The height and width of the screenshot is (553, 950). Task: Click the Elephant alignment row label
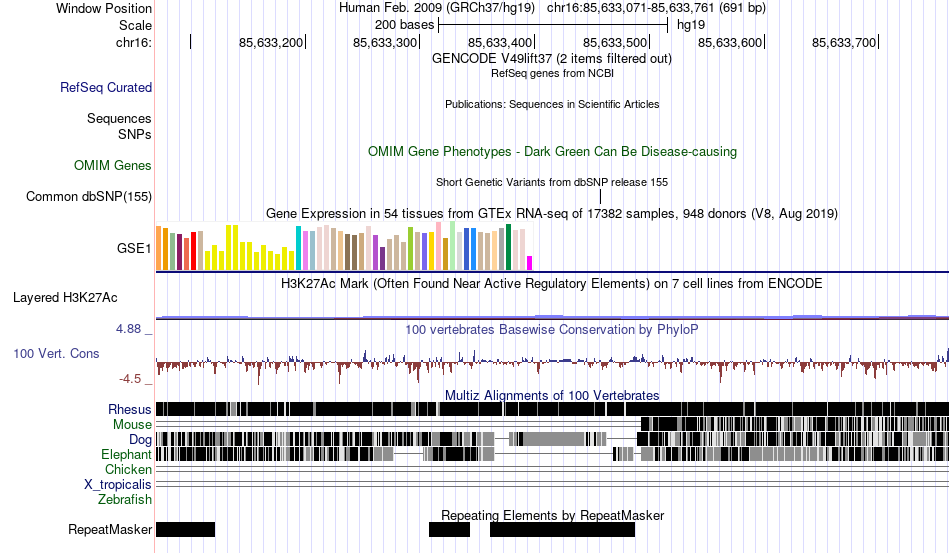point(126,454)
